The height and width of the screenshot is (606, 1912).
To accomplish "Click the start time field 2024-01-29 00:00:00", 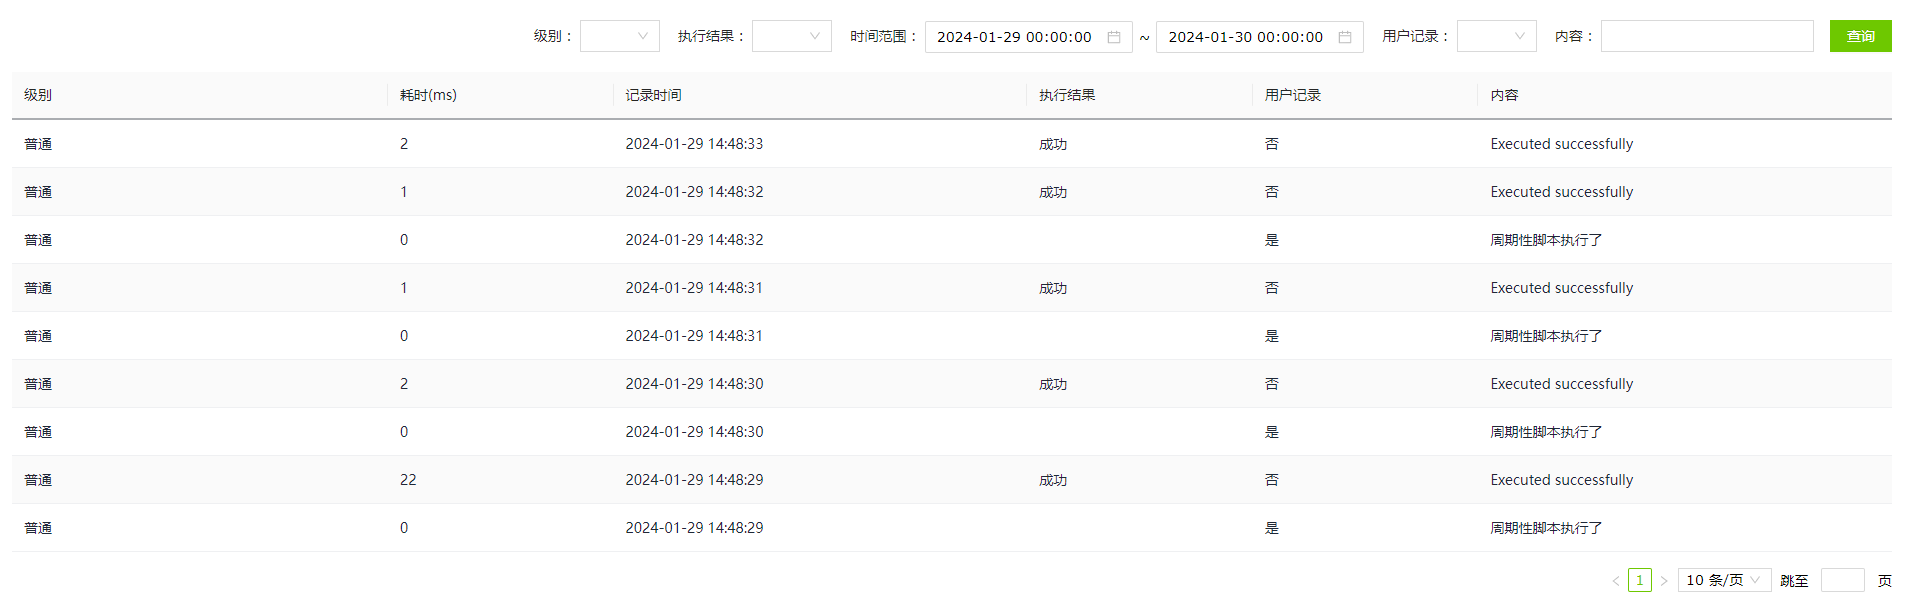I will pyautogui.click(x=1014, y=37).
